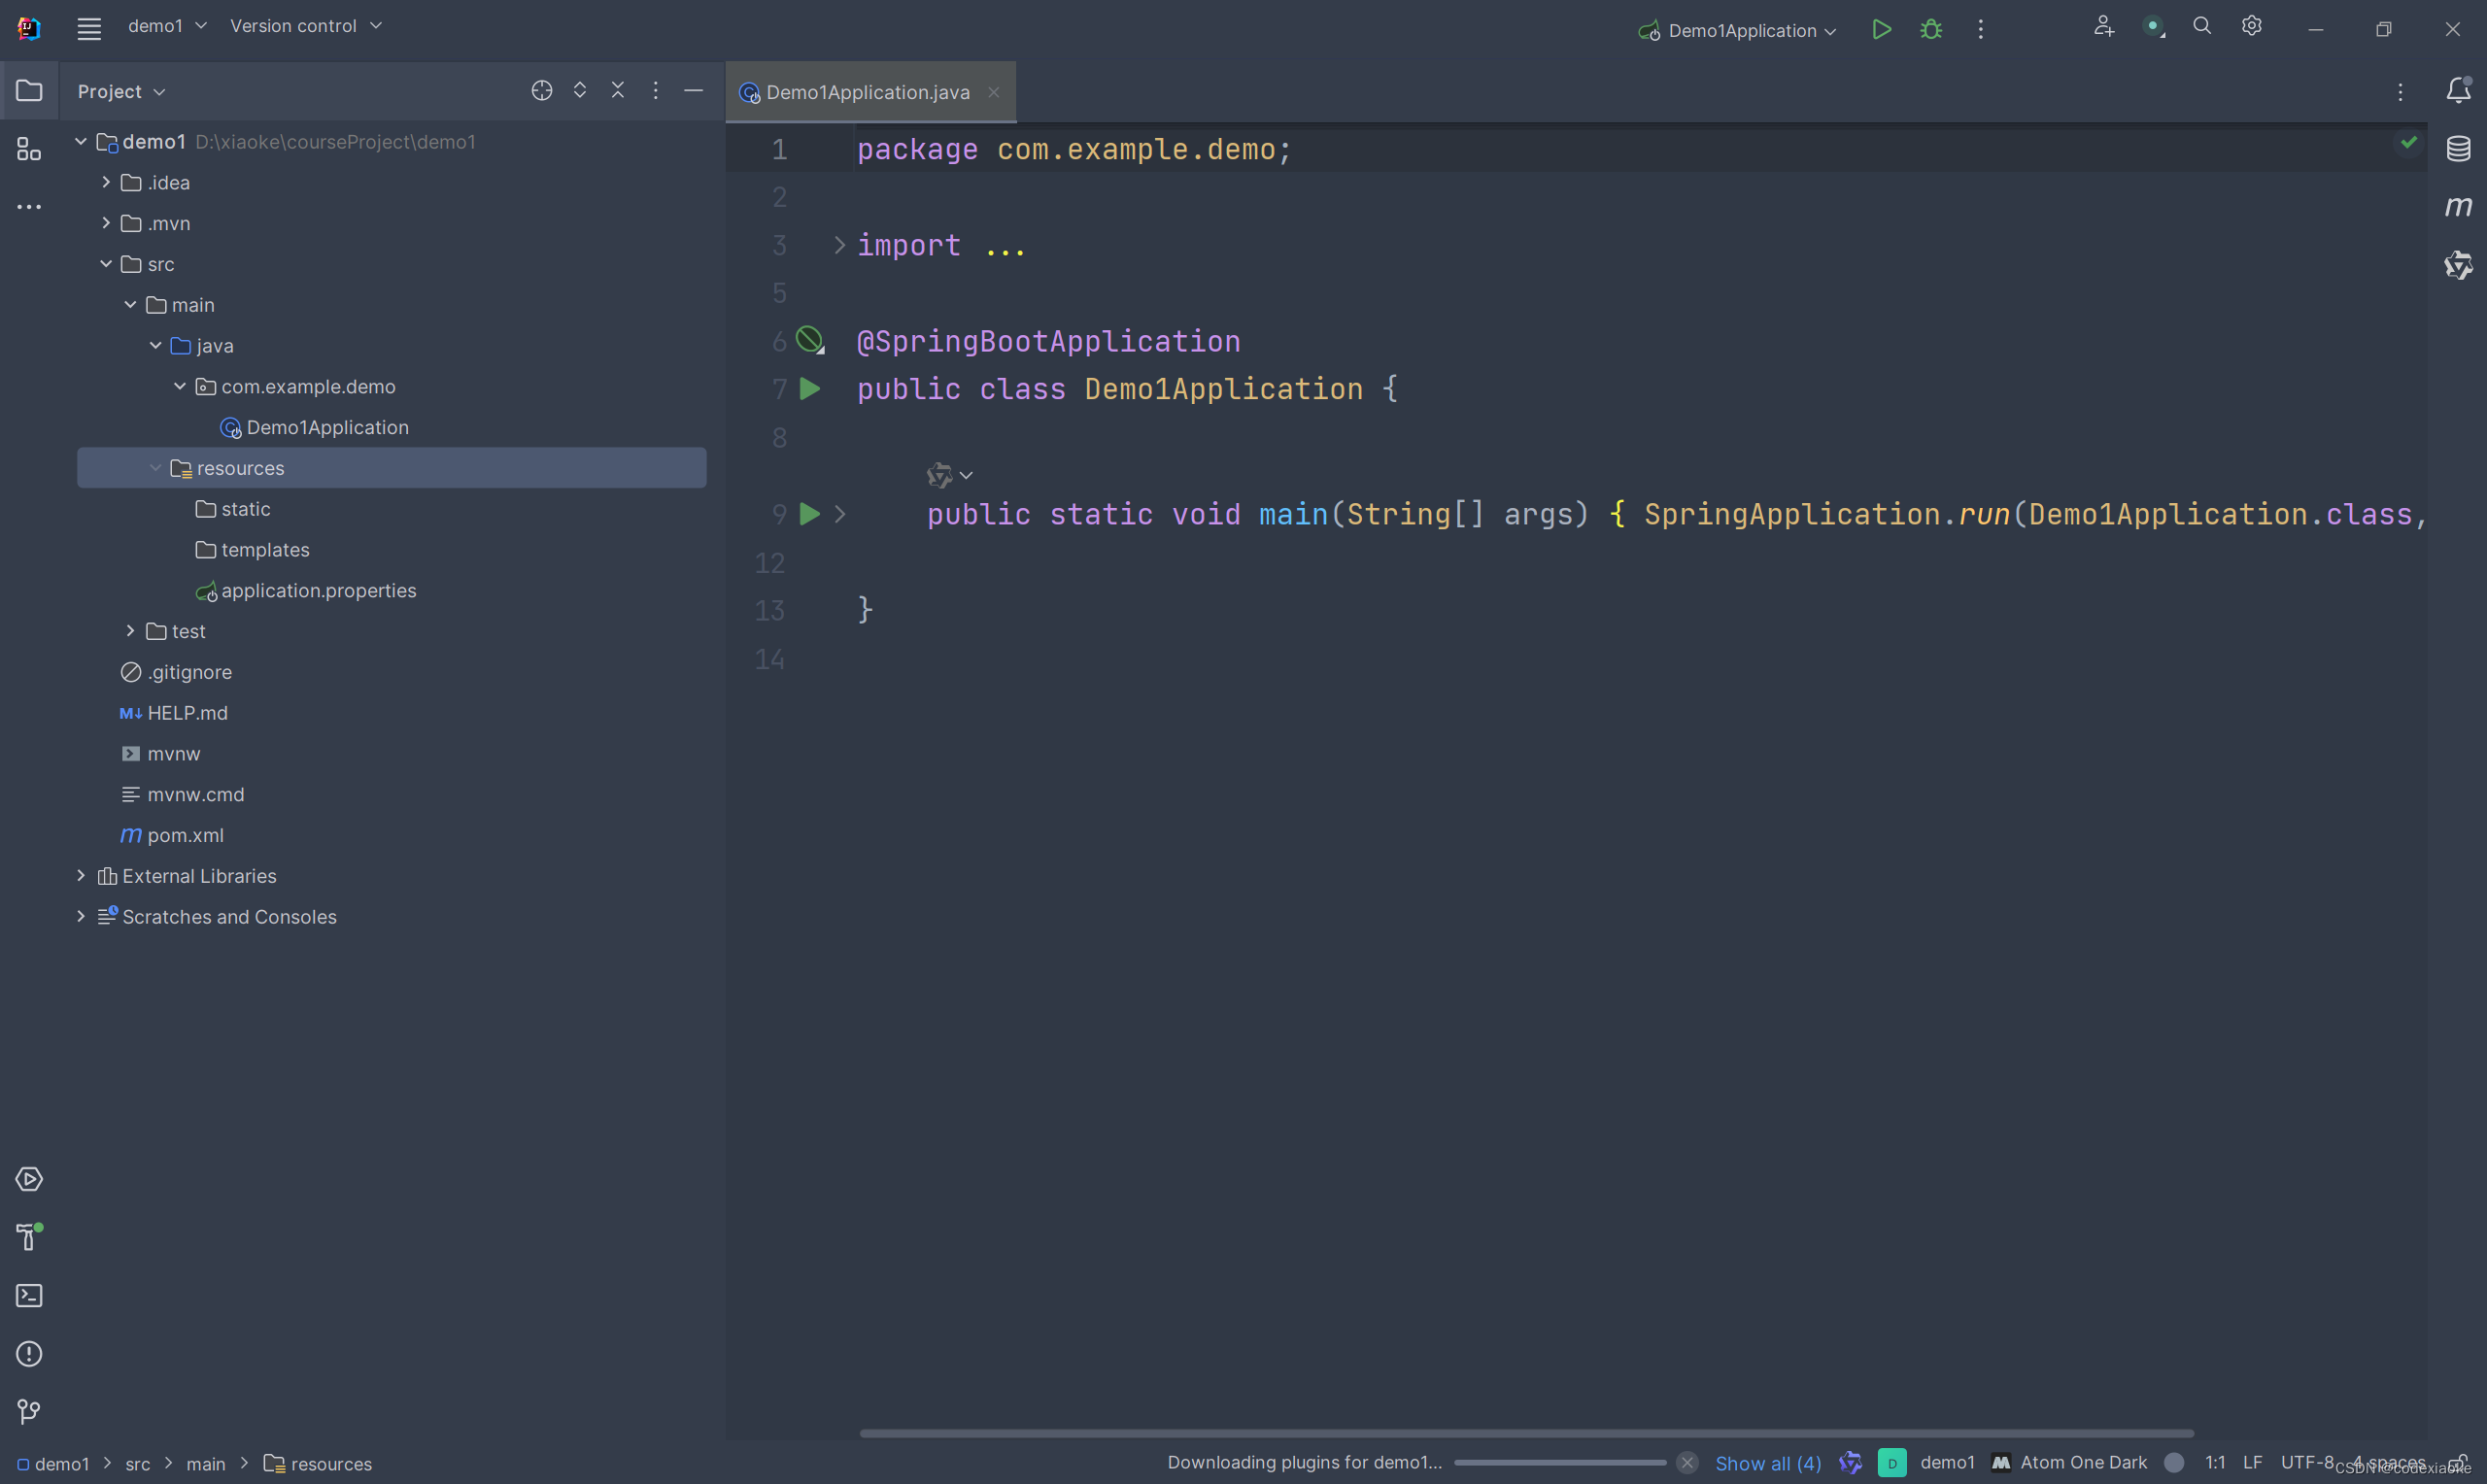Viewport: 2487px width, 1484px height.
Task: Expand the Scratches and Consoles node
Action: 80,915
